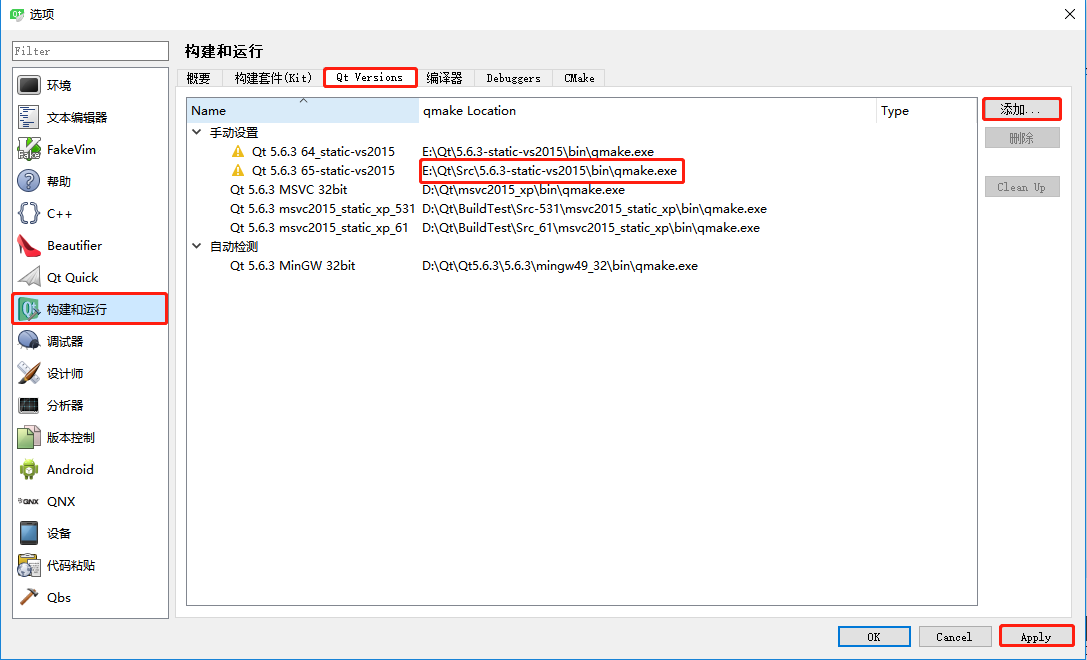
Task: Switch to the Debuggers tab
Action: pos(513,78)
